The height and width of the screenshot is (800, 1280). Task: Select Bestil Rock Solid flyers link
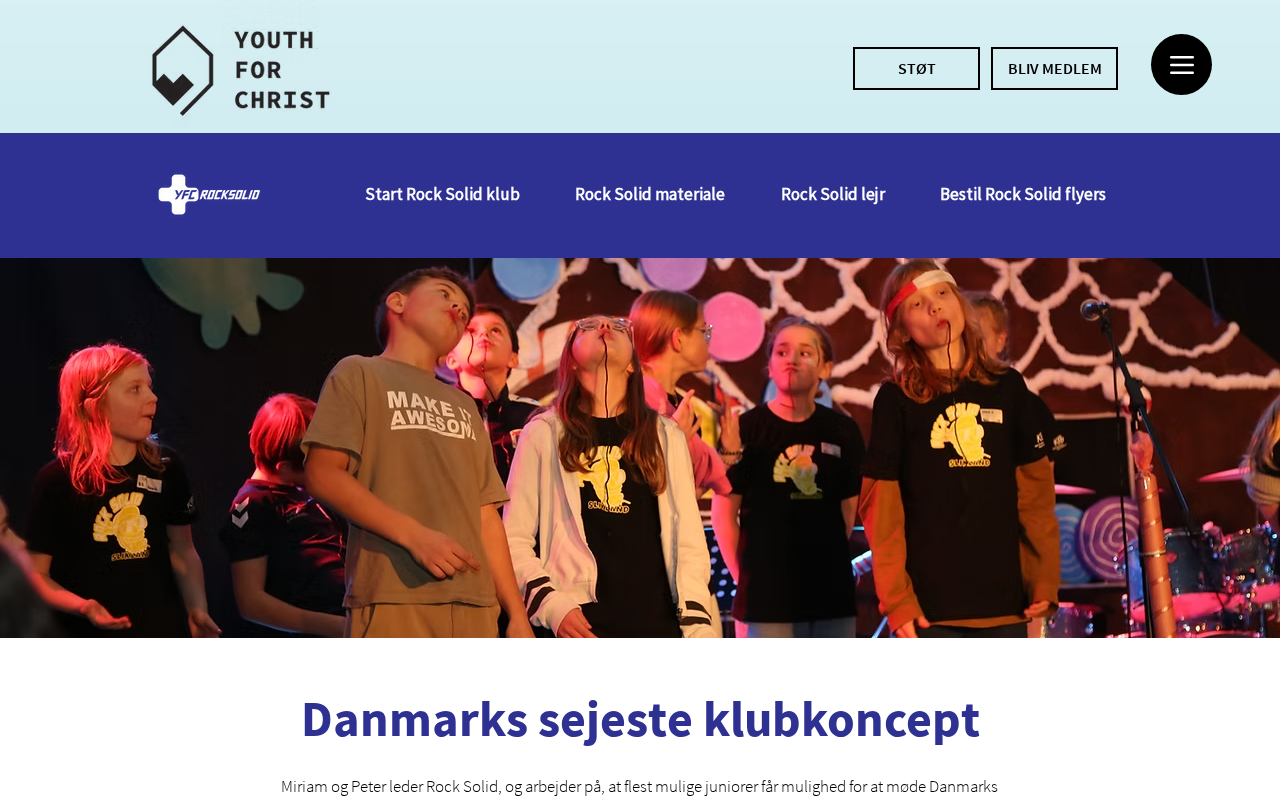point(1023,194)
